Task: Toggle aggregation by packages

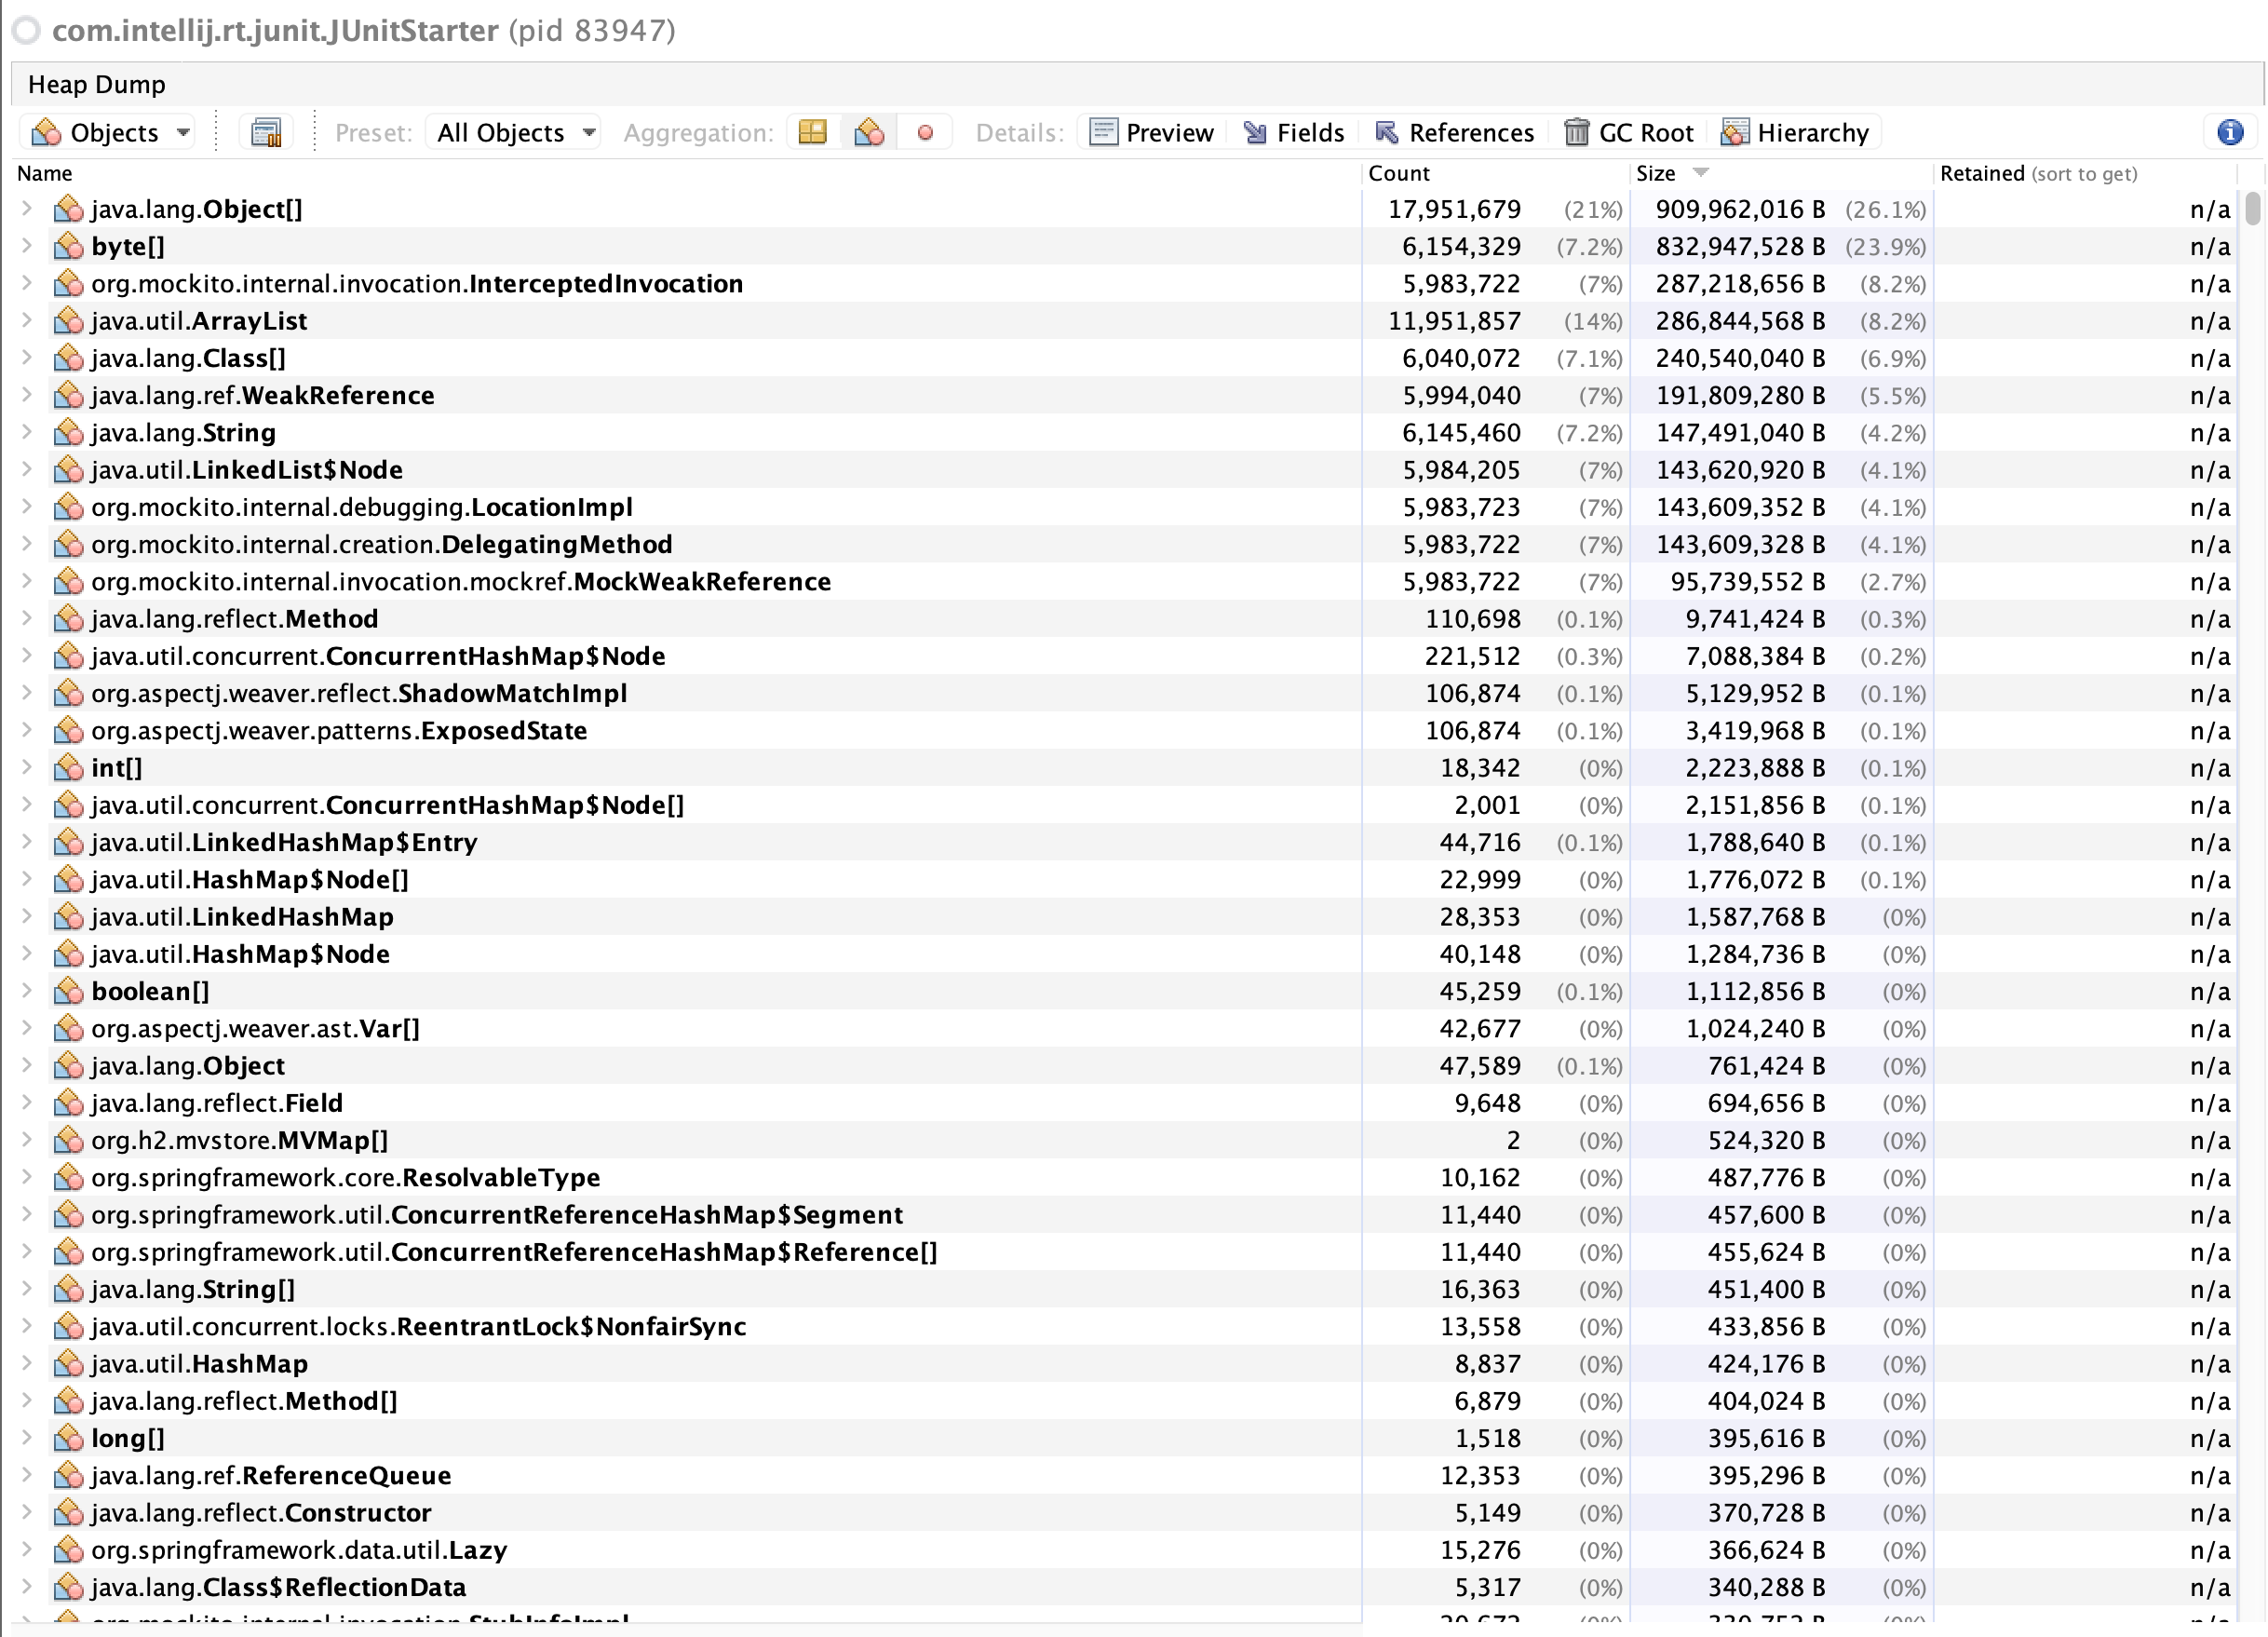Action: (x=813, y=132)
